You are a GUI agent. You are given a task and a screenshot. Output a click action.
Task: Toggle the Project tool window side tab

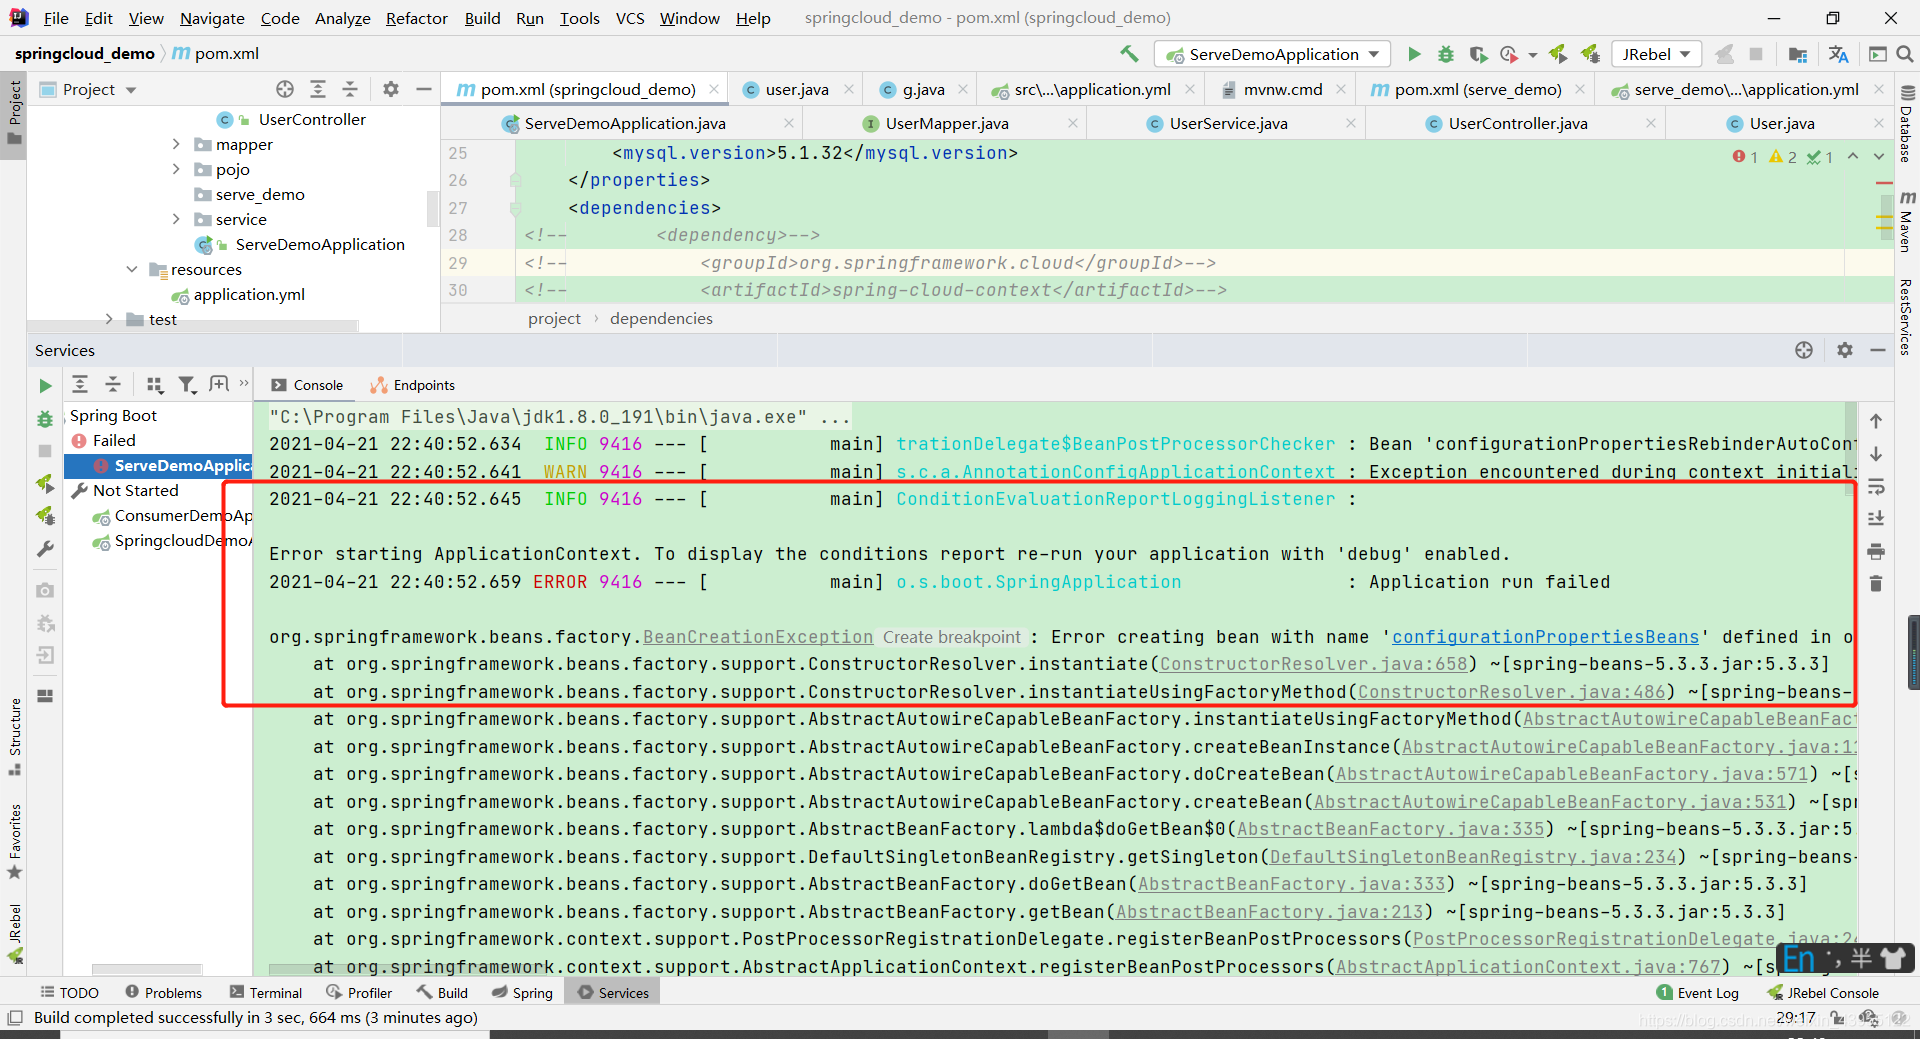[14, 112]
